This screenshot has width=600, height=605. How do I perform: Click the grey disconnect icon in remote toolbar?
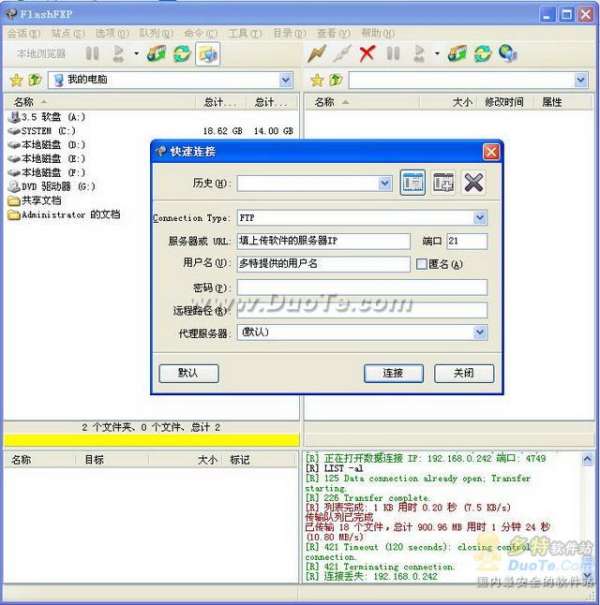pos(342,54)
